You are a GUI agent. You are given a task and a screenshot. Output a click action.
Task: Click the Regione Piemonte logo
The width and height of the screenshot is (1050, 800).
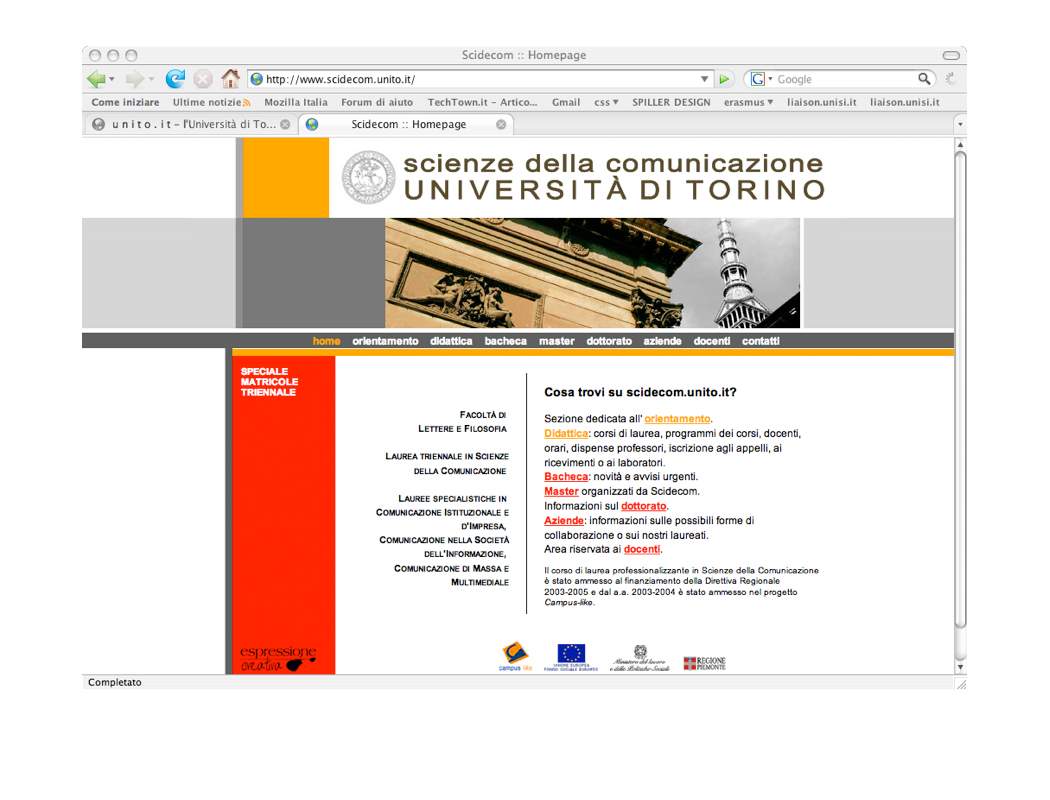[x=704, y=663]
